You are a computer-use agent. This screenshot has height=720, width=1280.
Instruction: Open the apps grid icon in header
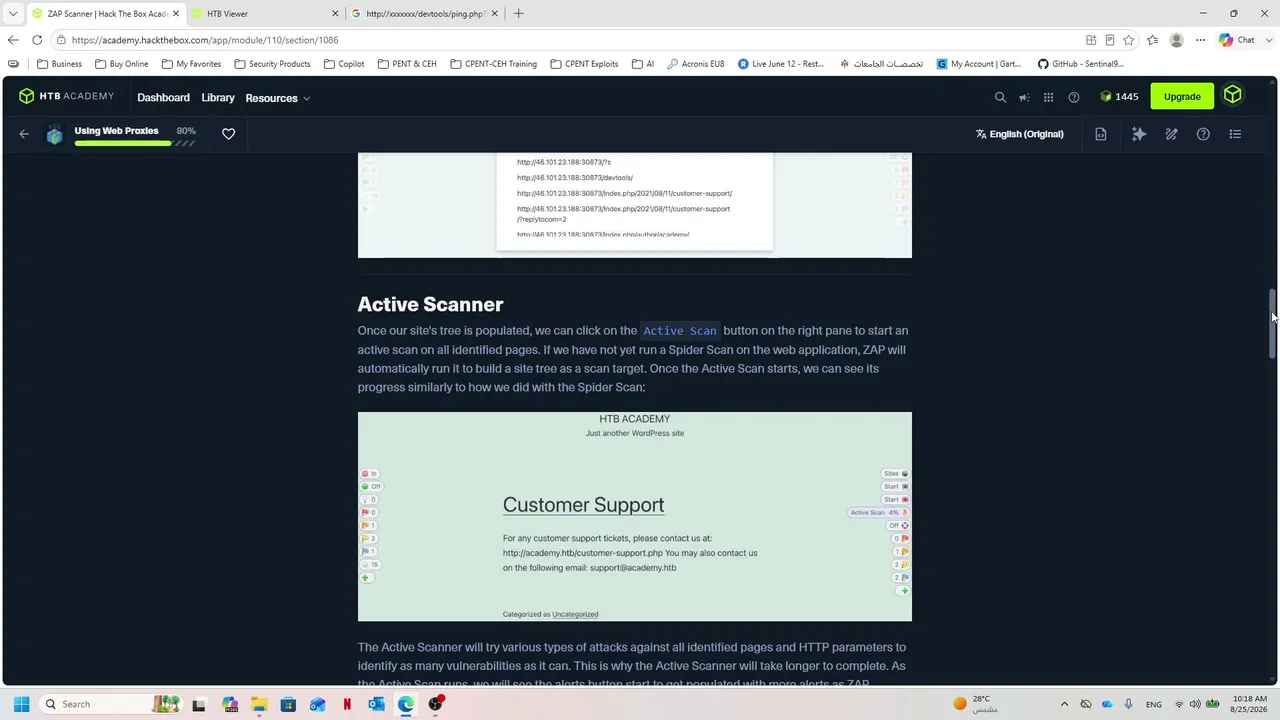pyautogui.click(x=1048, y=97)
